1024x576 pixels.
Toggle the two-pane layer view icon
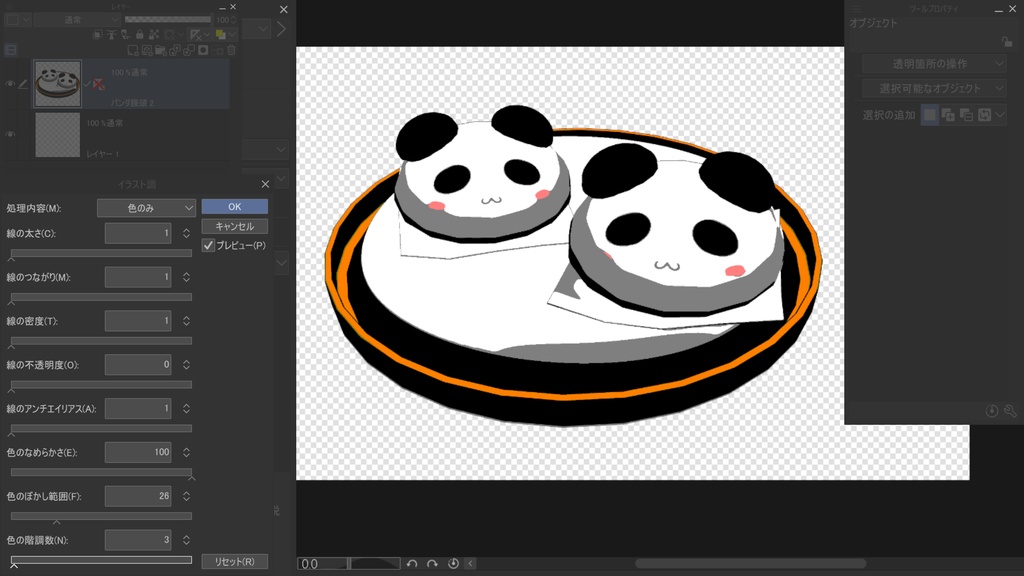click(10, 50)
